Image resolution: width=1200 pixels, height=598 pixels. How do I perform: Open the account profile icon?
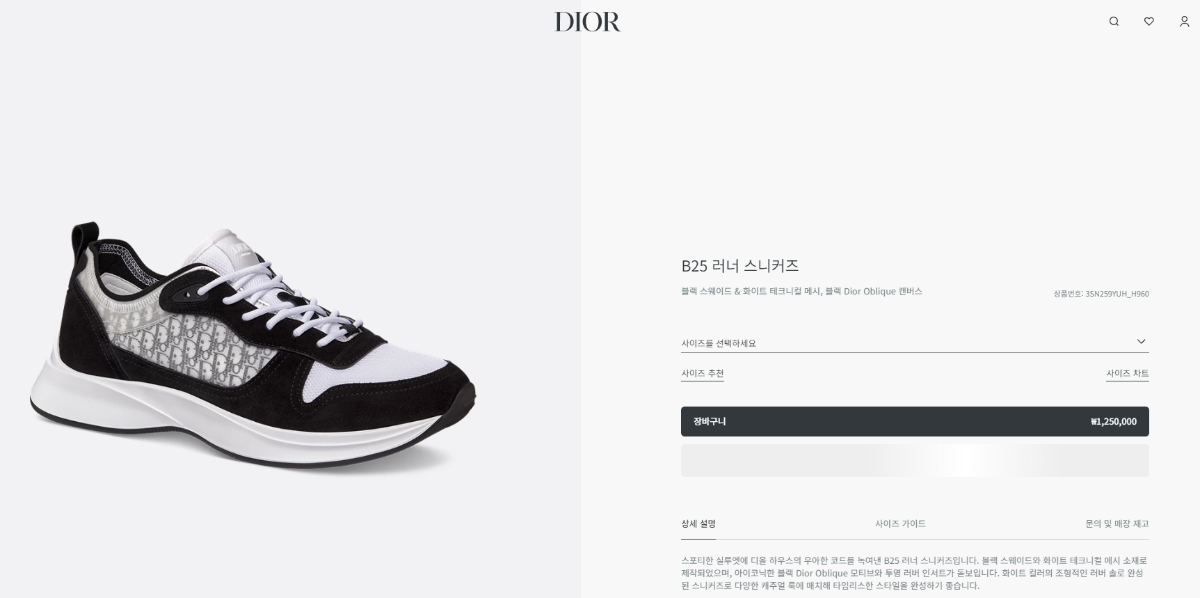1184,21
